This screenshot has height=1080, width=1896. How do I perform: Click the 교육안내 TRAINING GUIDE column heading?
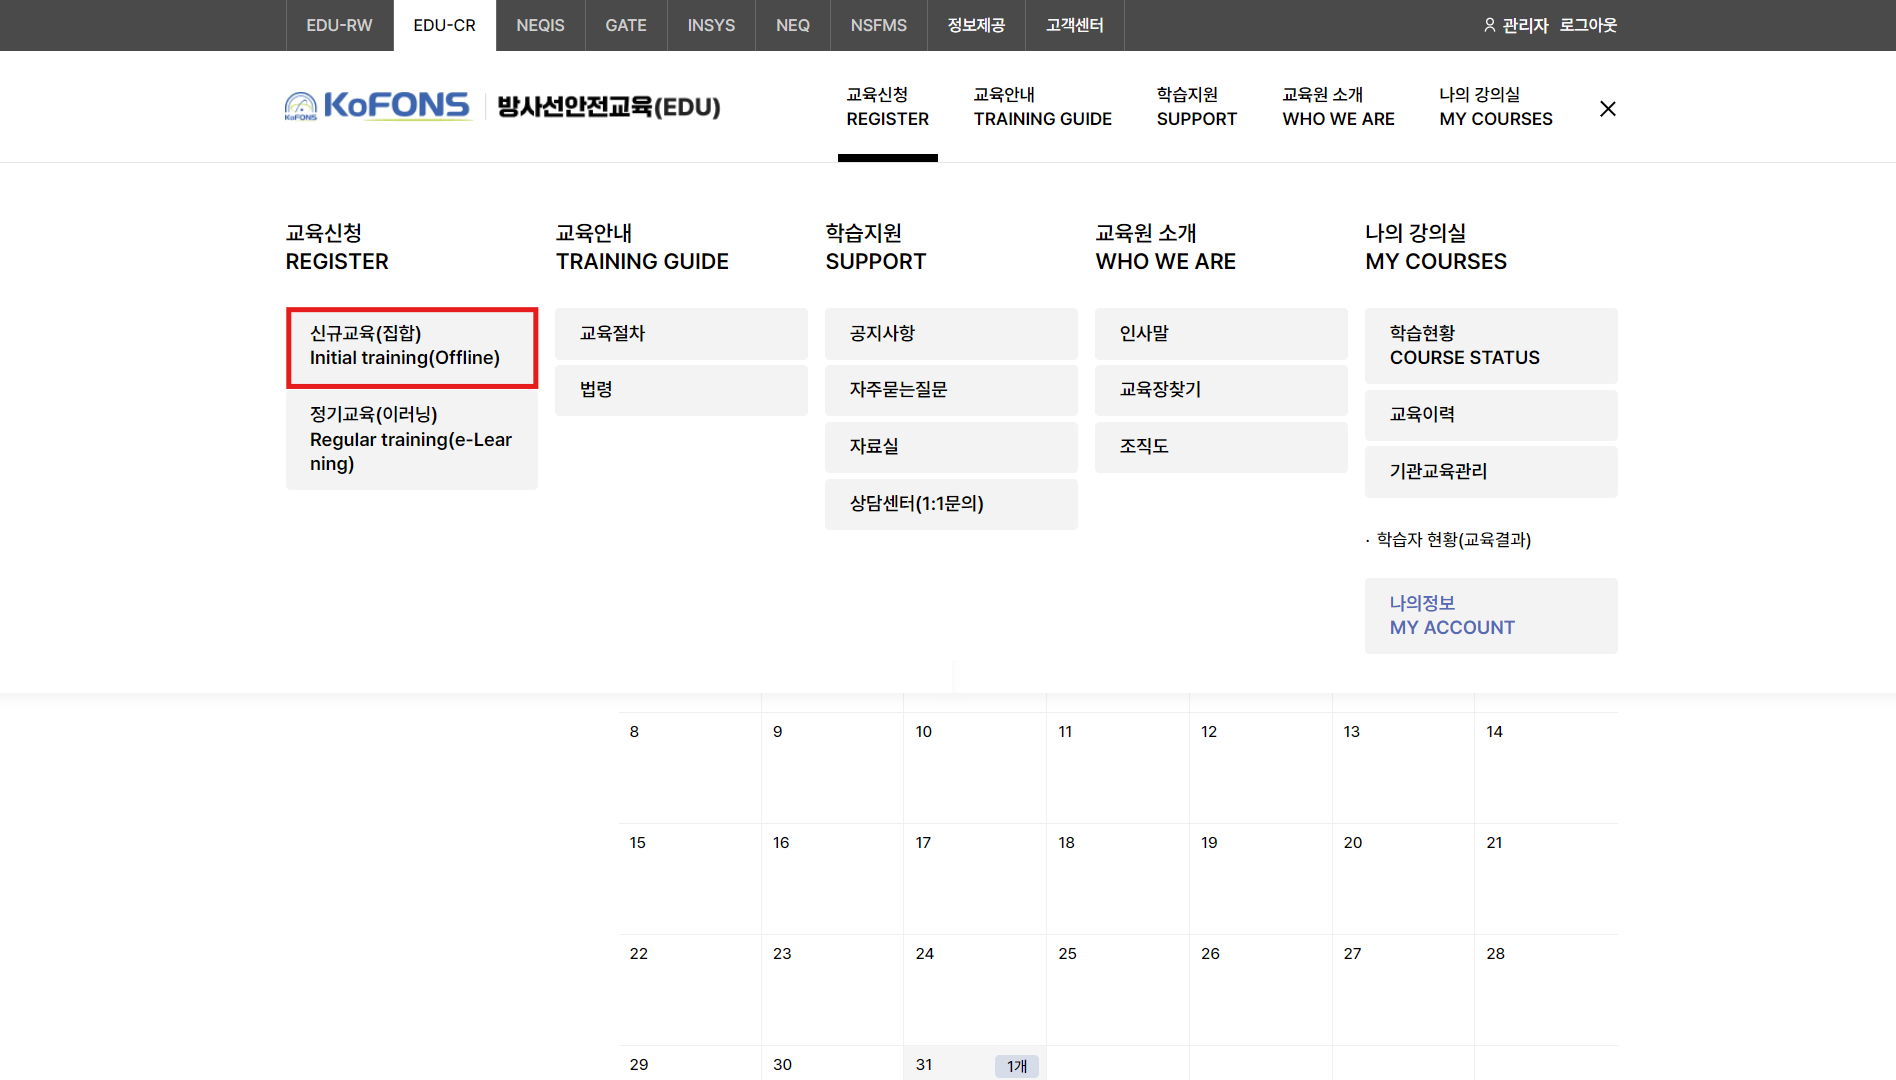click(642, 247)
